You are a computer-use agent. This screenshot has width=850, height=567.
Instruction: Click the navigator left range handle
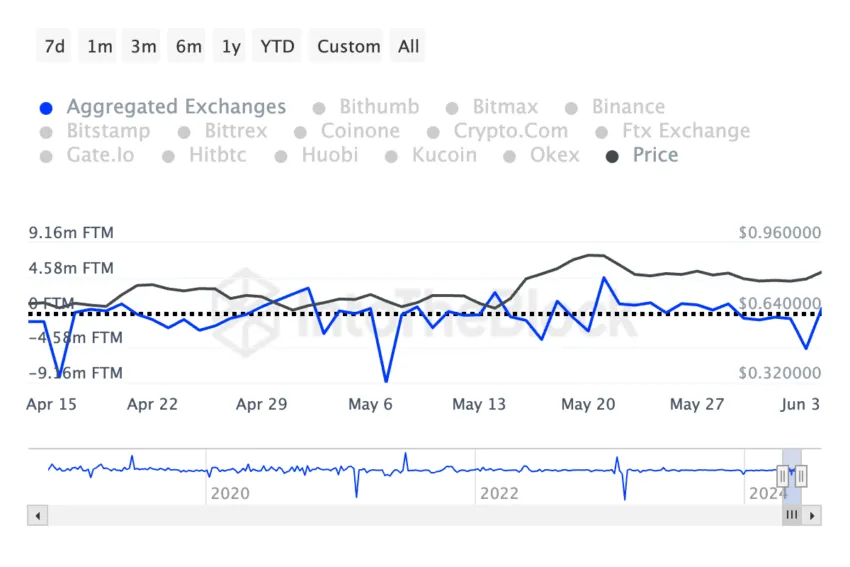pyautogui.click(x=783, y=476)
